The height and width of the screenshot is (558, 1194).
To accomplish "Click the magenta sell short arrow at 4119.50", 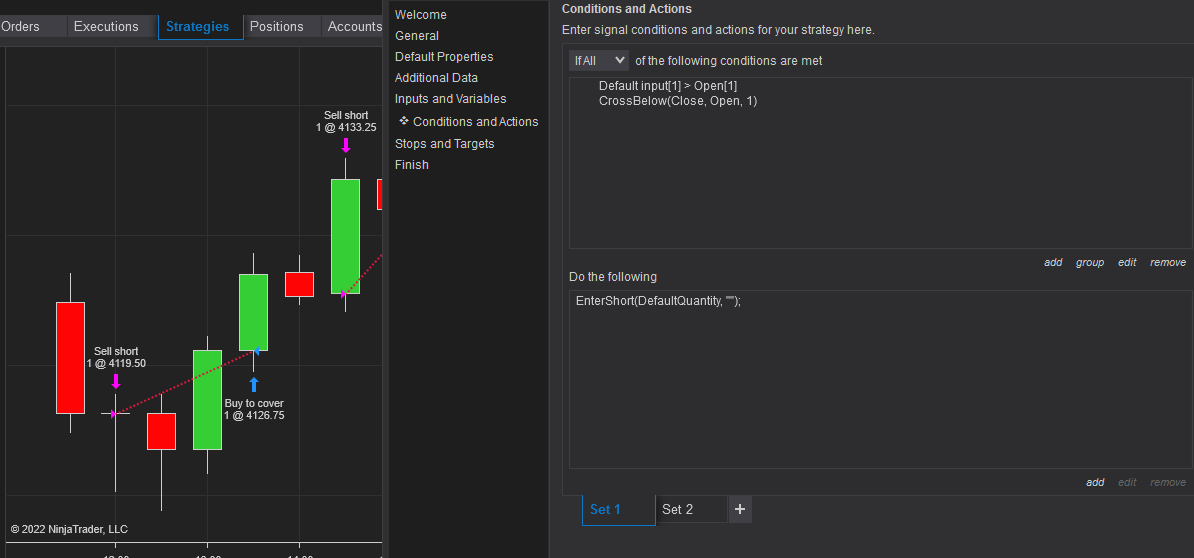I will point(116,381).
